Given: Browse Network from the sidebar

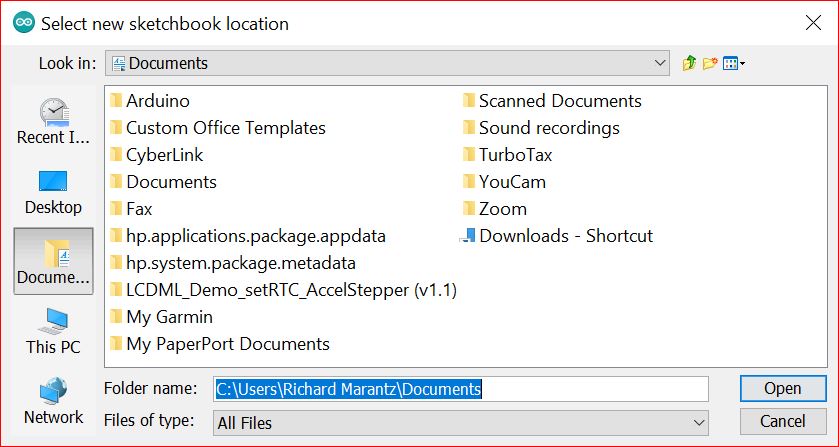Looking at the screenshot, I should [x=54, y=401].
